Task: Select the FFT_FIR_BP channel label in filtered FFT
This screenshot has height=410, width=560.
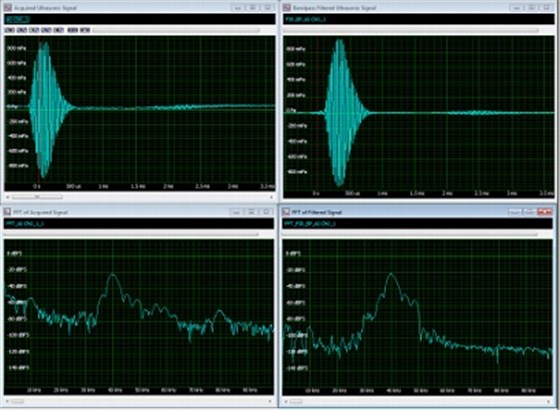Action: tap(310, 224)
